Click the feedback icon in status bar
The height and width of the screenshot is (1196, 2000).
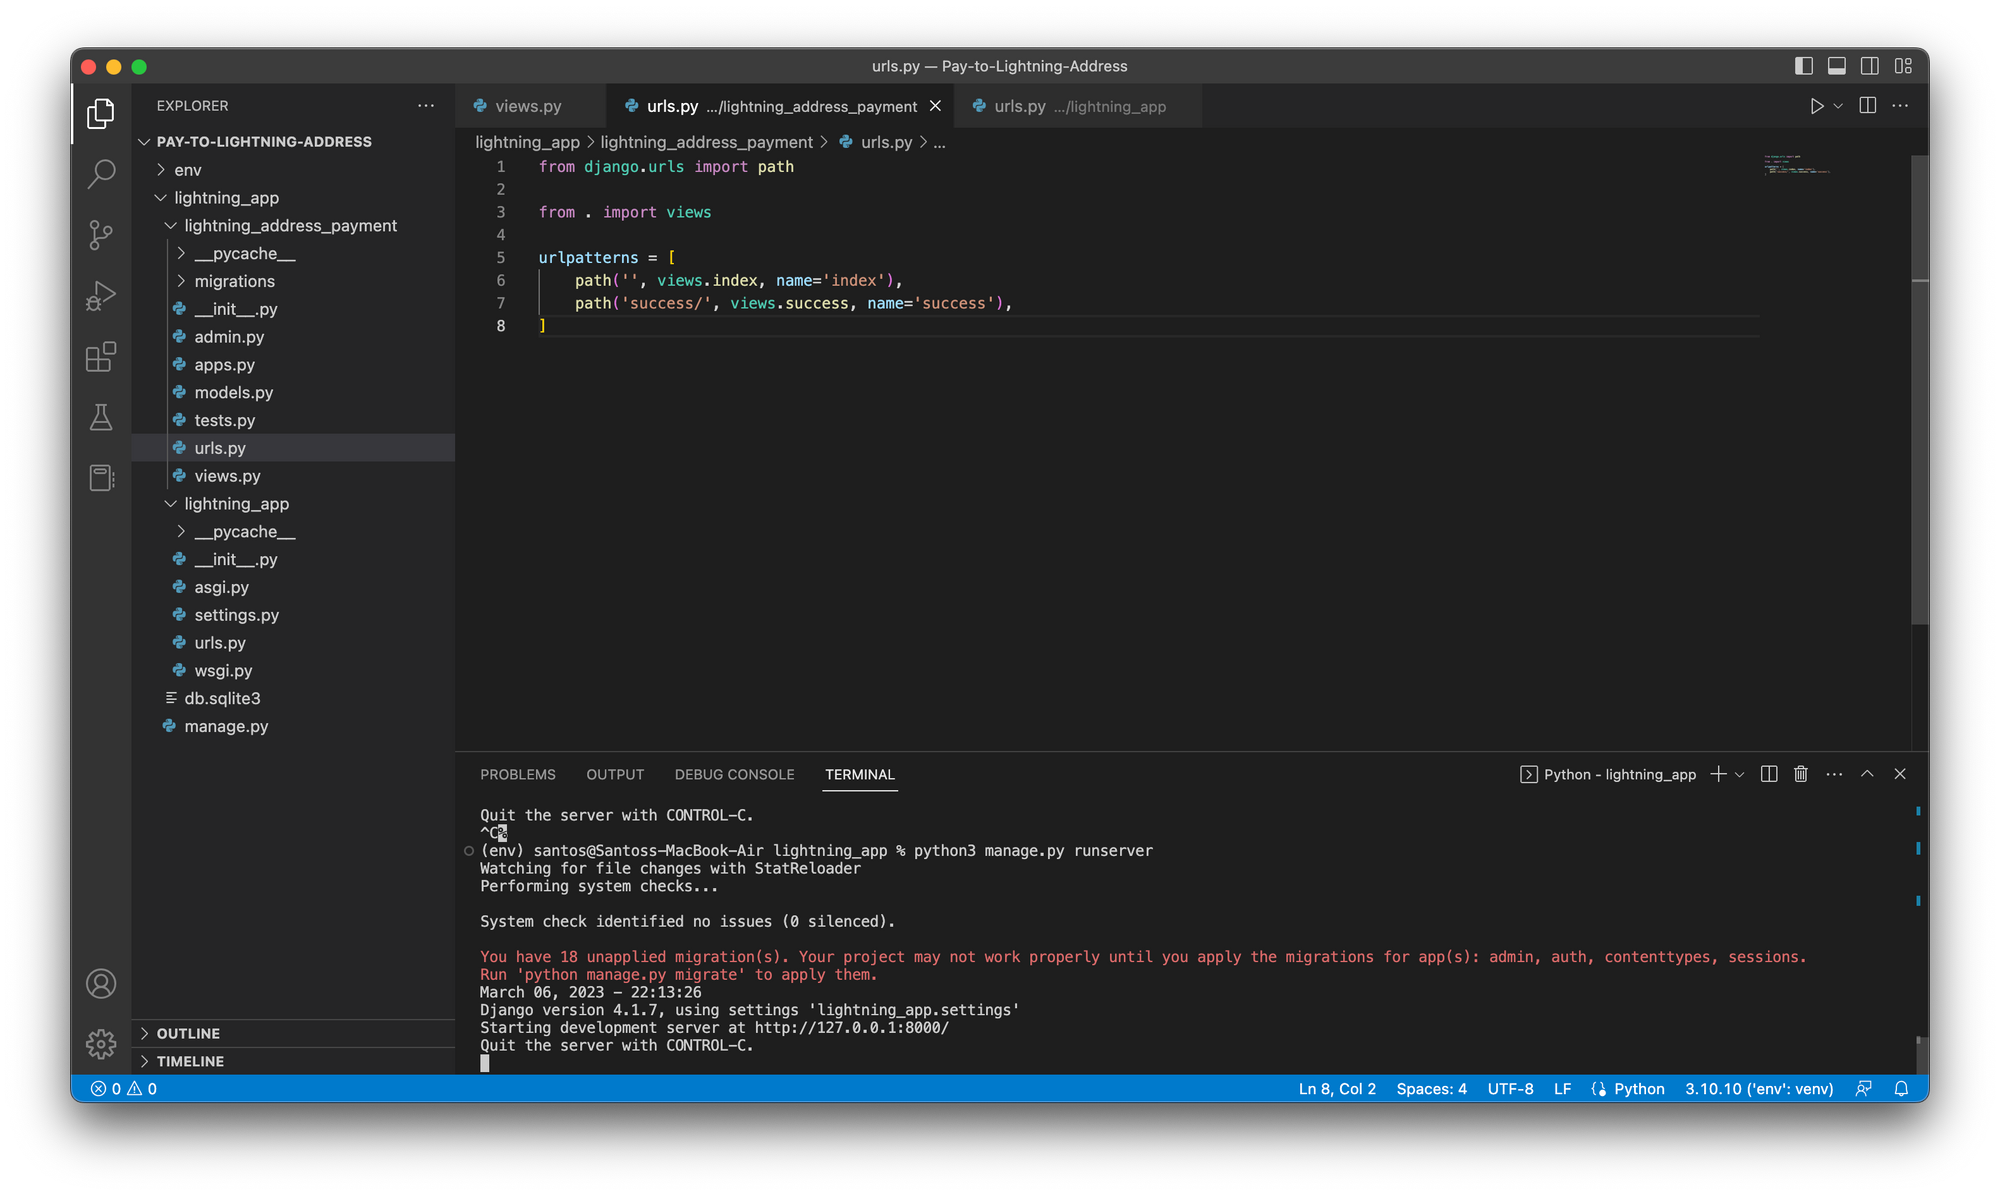pyautogui.click(x=1864, y=1089)
